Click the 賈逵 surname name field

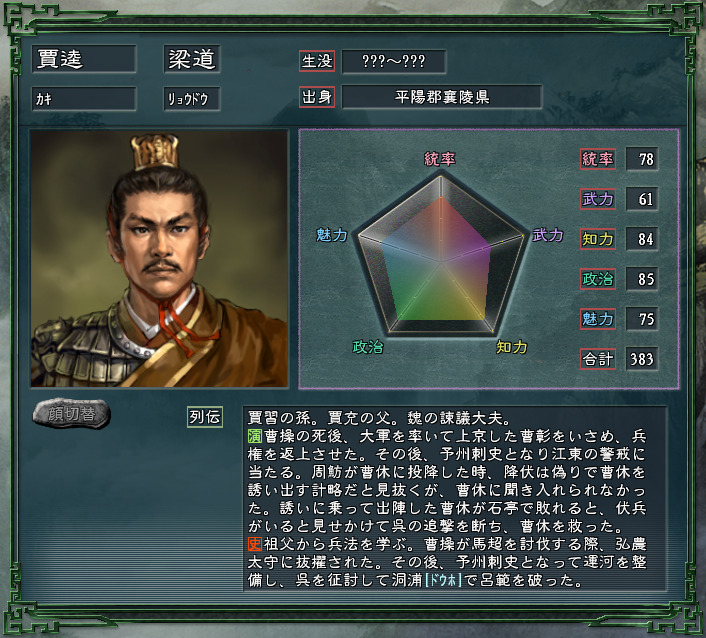[84, 59]
